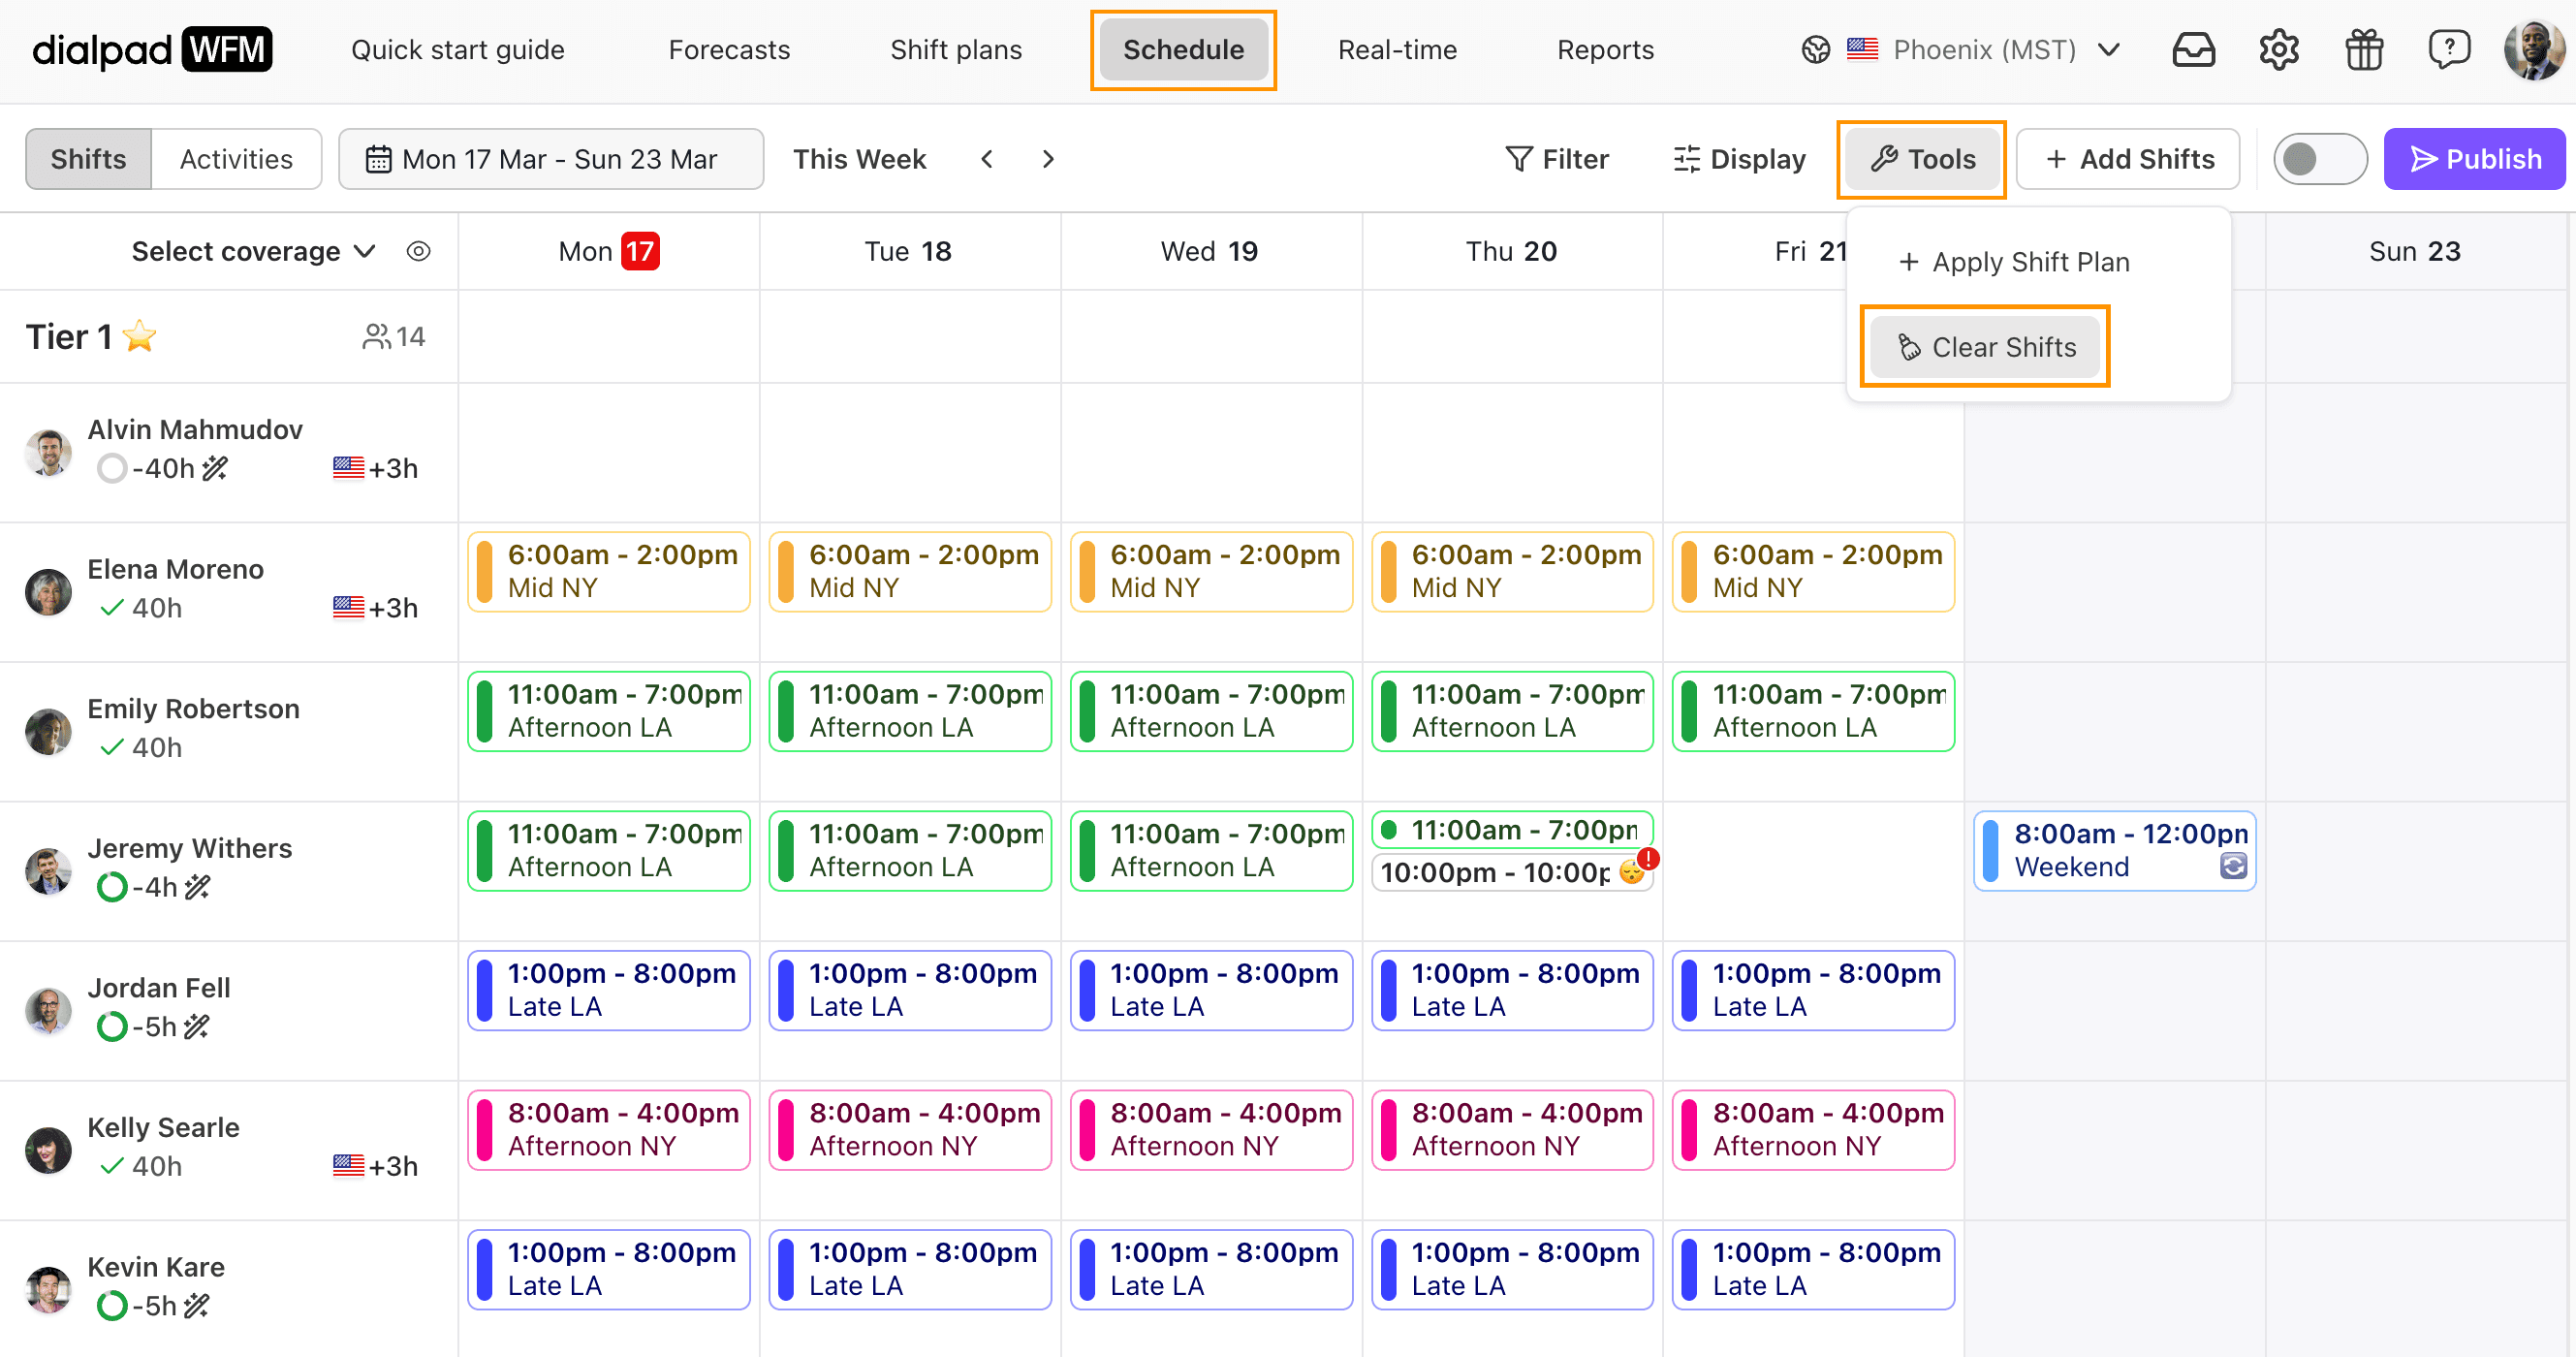Open the Phoenix (MST) timezone dropdown

click(x=1984, y=49)
